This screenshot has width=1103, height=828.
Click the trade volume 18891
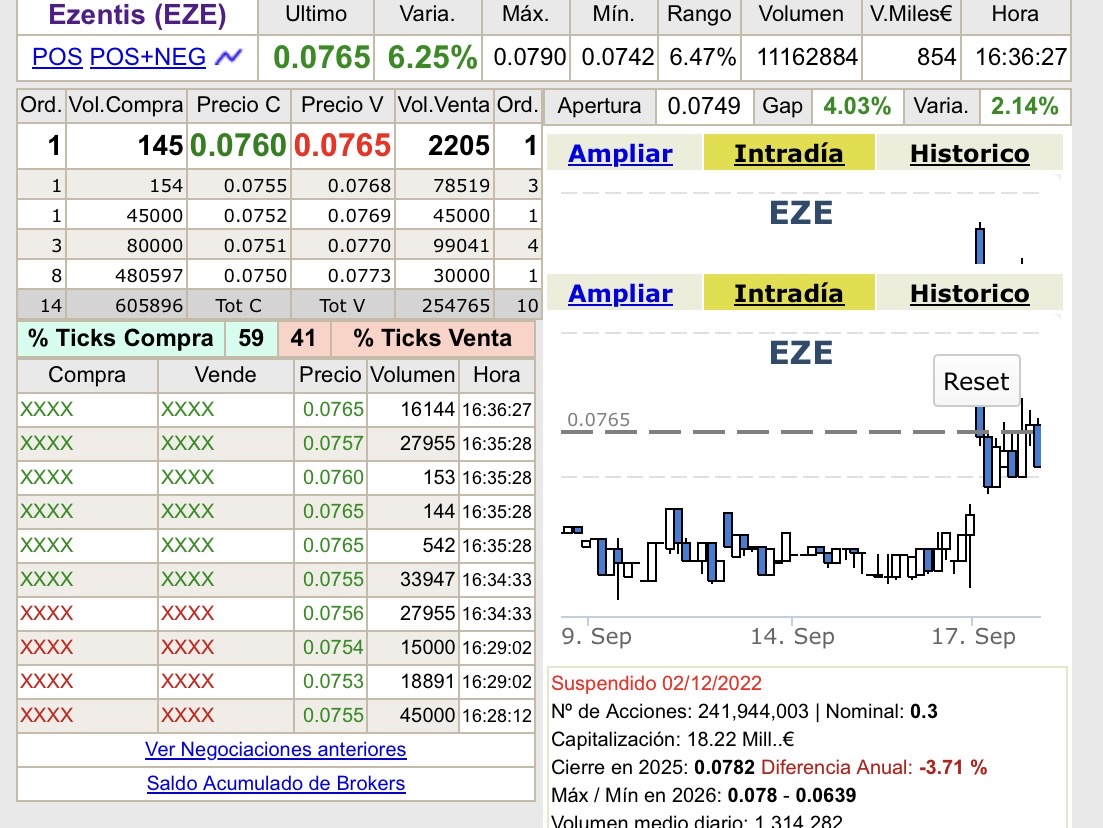point(428,681)
